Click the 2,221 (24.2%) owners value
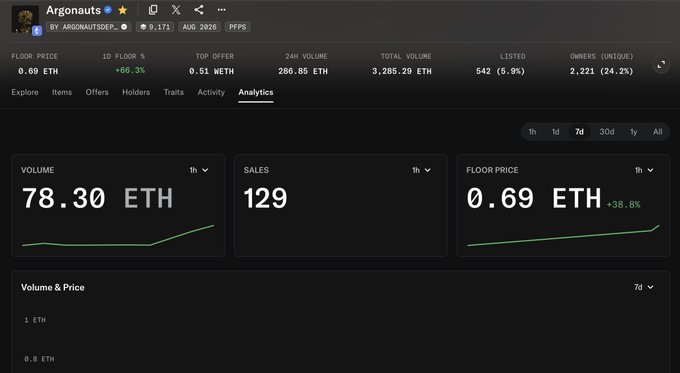Viewport: 680px width, 373px height. (602, 71)
